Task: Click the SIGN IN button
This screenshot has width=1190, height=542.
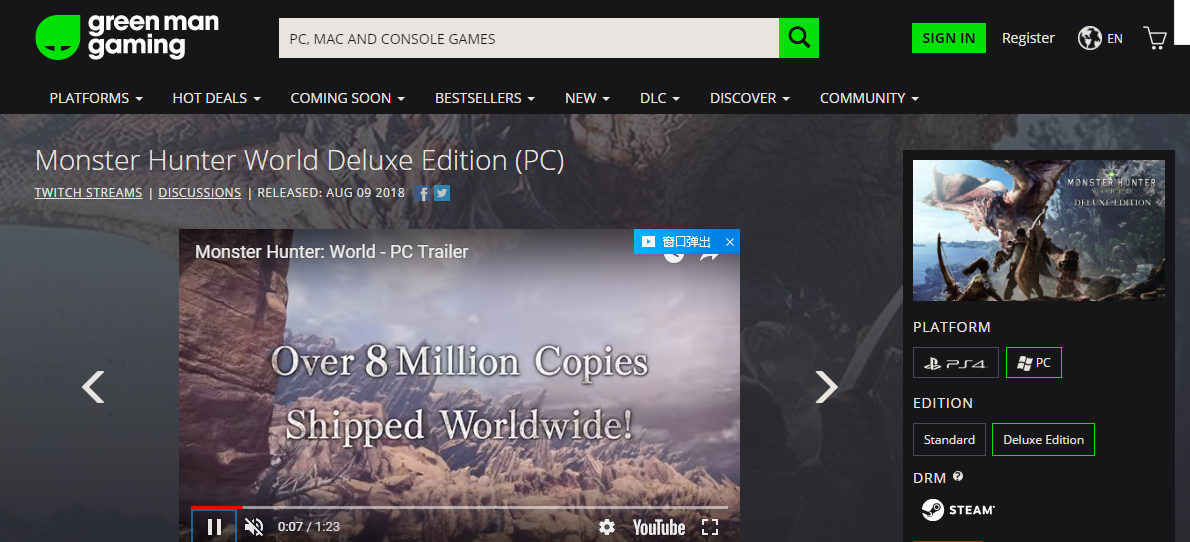Action: pyautogui.click(x=949, y=38)
